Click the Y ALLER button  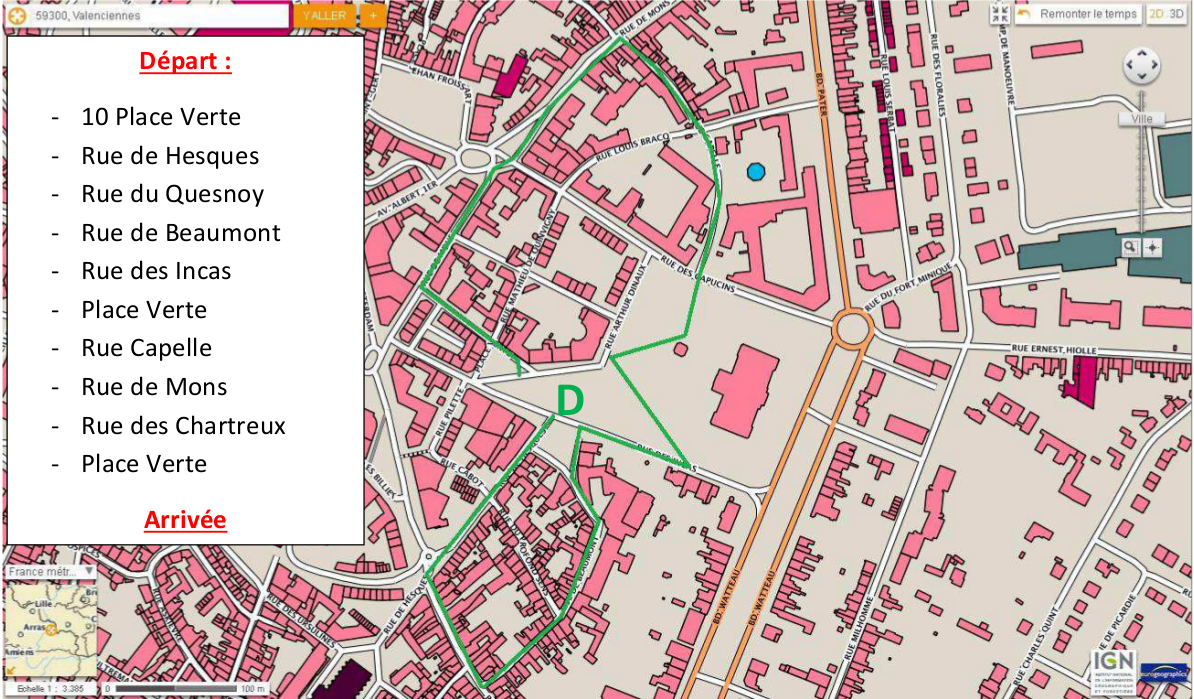[x=324, y=15]
